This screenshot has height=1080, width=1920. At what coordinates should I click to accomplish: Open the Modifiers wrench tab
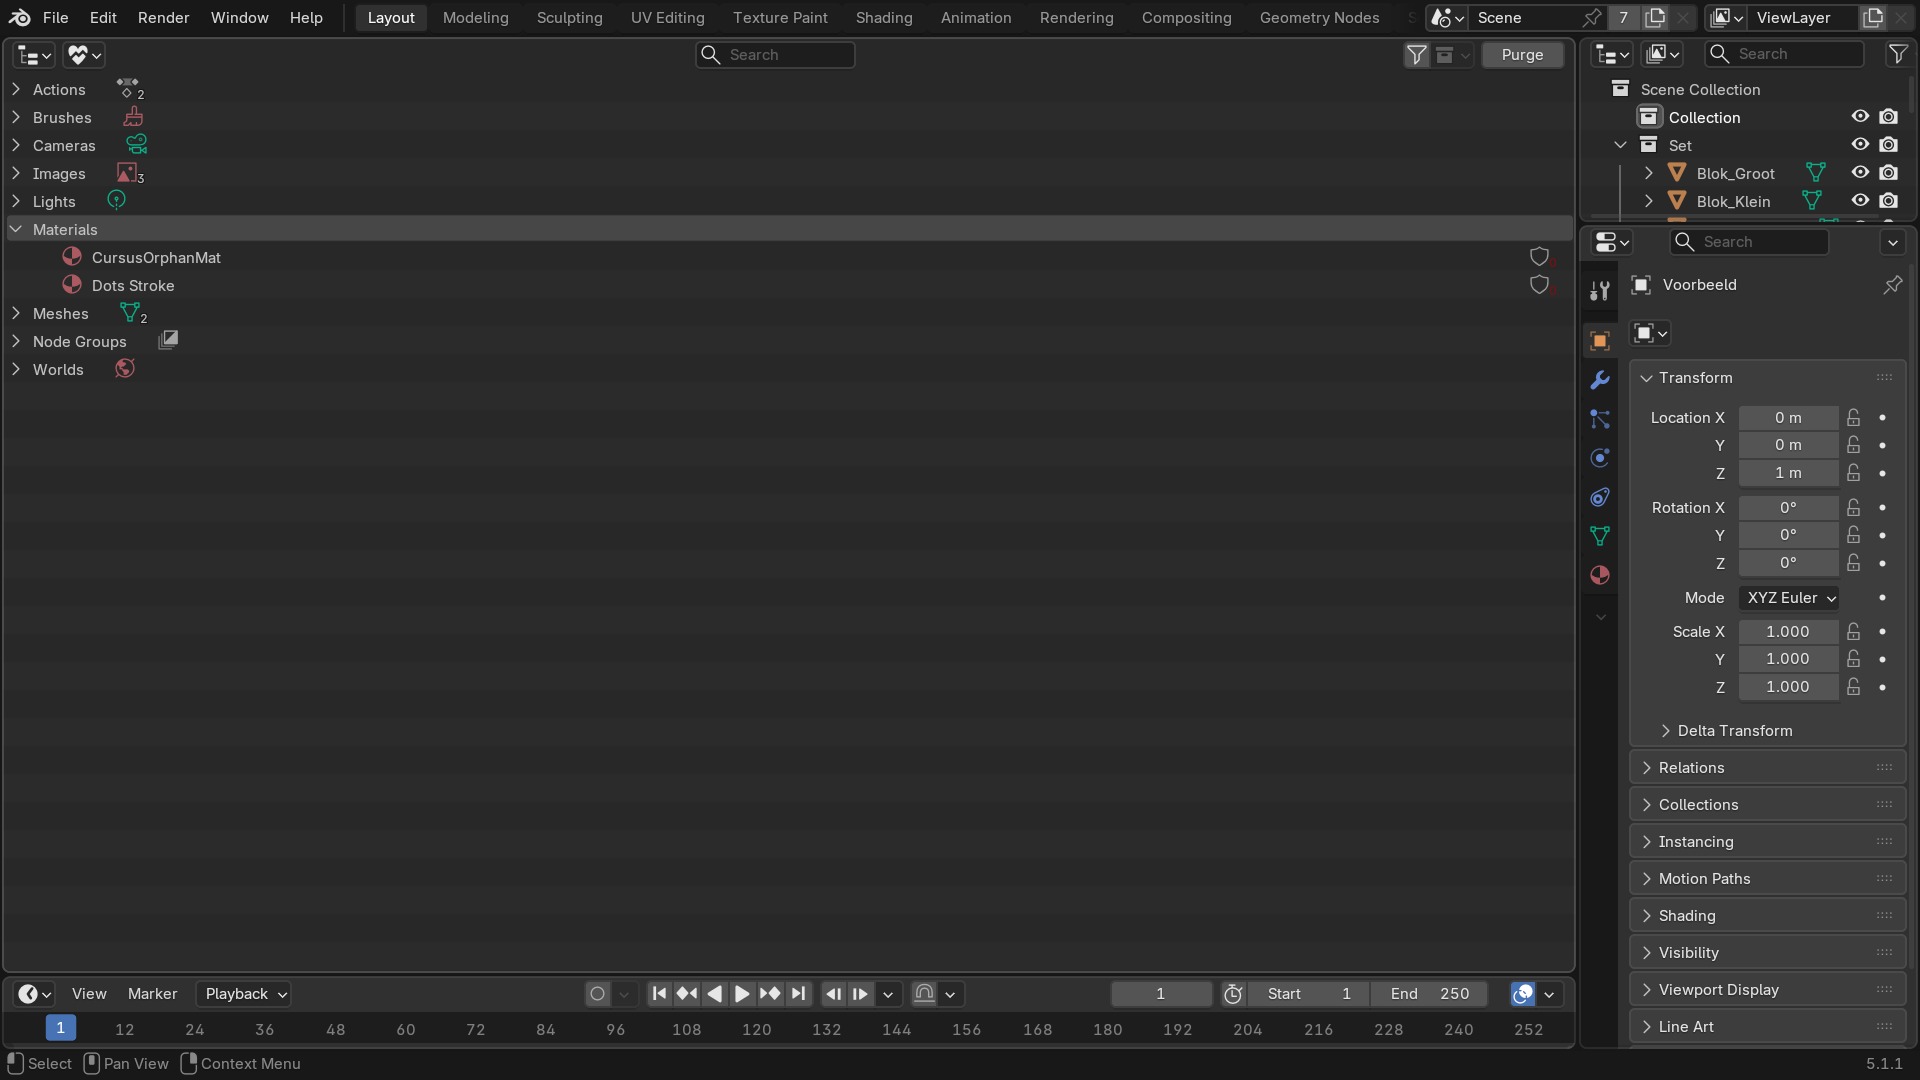(1600, 380)
